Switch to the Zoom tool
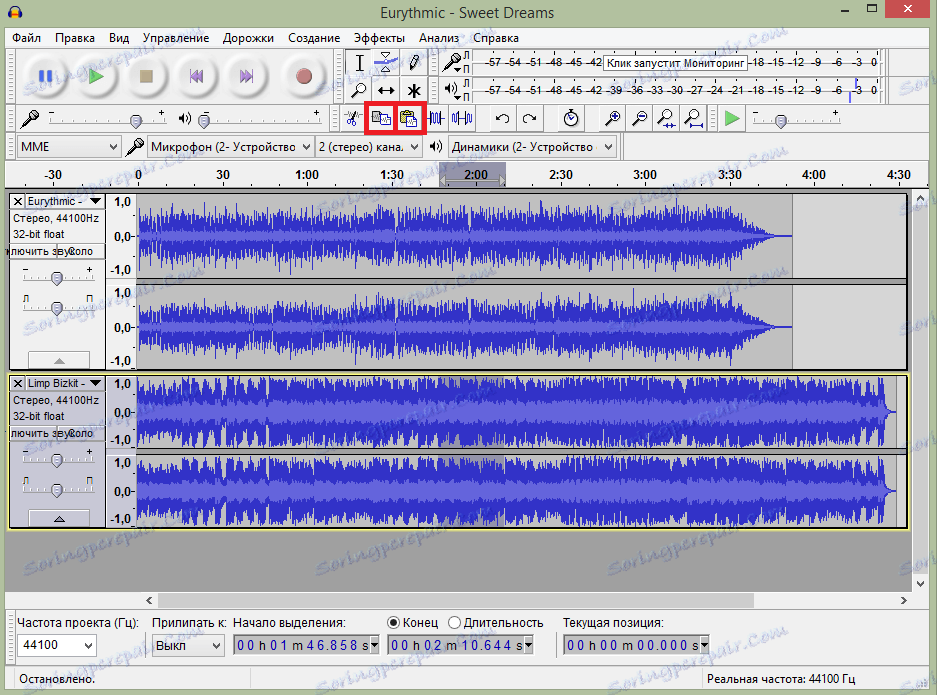The image size is (937, 695). point(360,90)
